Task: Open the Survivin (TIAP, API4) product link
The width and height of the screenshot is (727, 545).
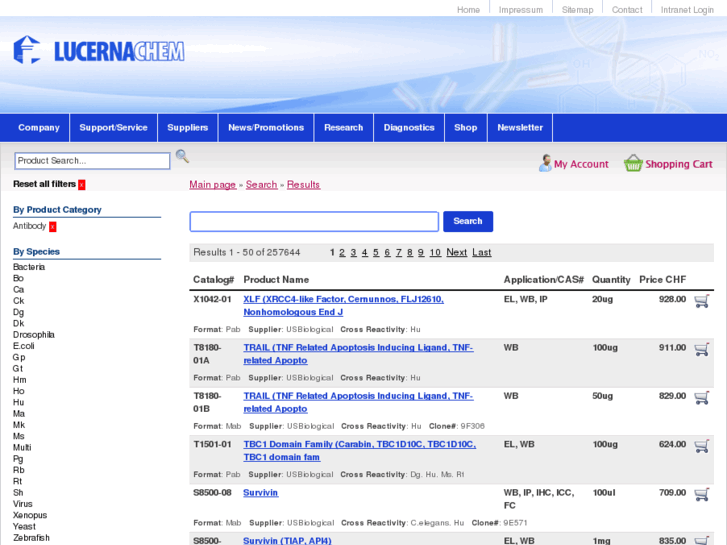Action: click(x=287, y=540)
